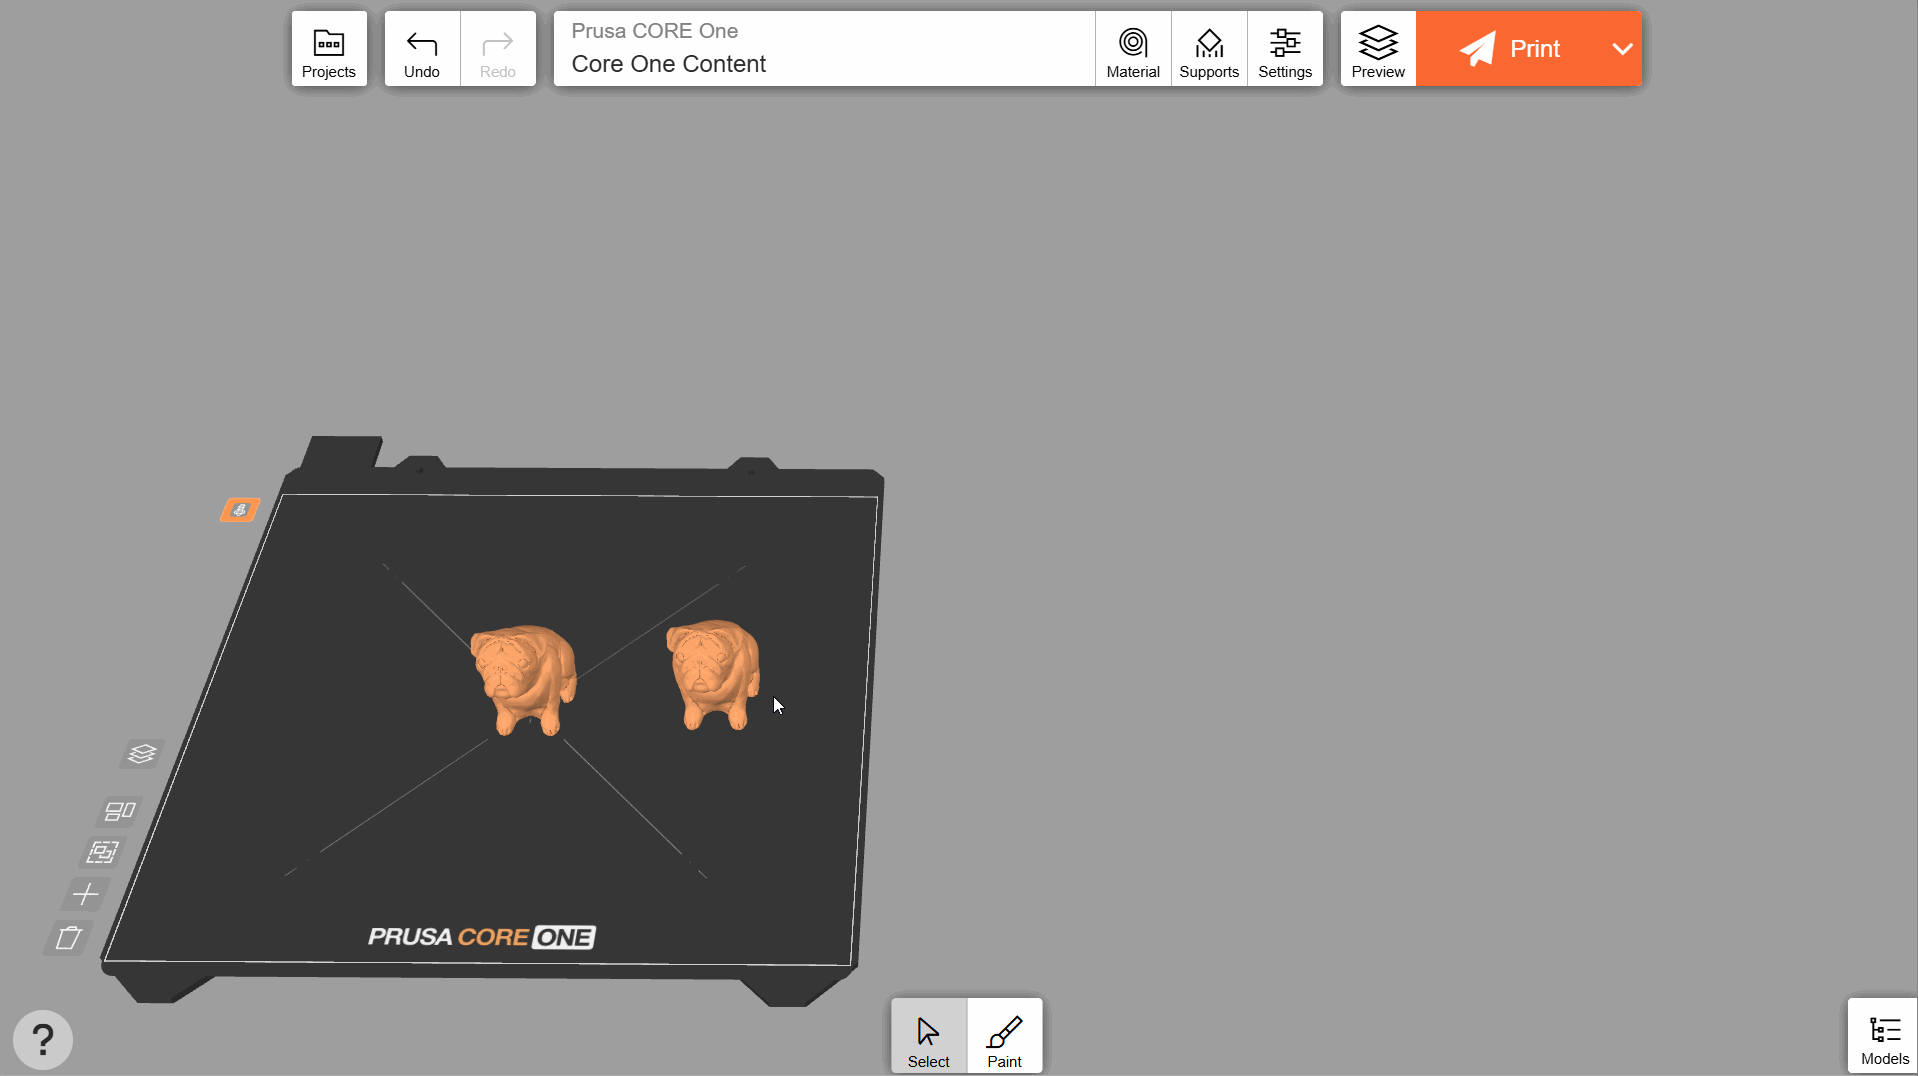Viewport: 1918px width, 1076px height.
Task: Click the select-all dashed frame icon
Action: click(x=102, y=852)
